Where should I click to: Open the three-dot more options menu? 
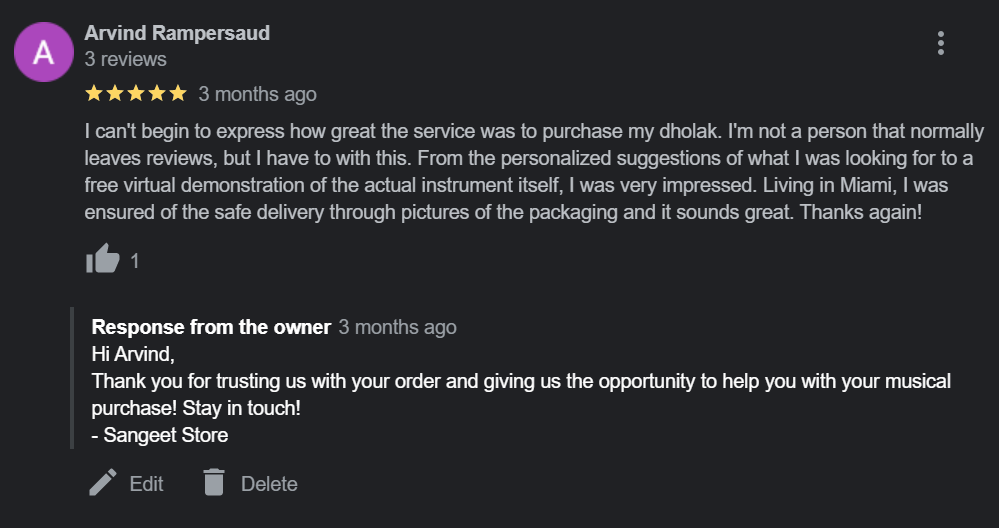coord(940,43)
